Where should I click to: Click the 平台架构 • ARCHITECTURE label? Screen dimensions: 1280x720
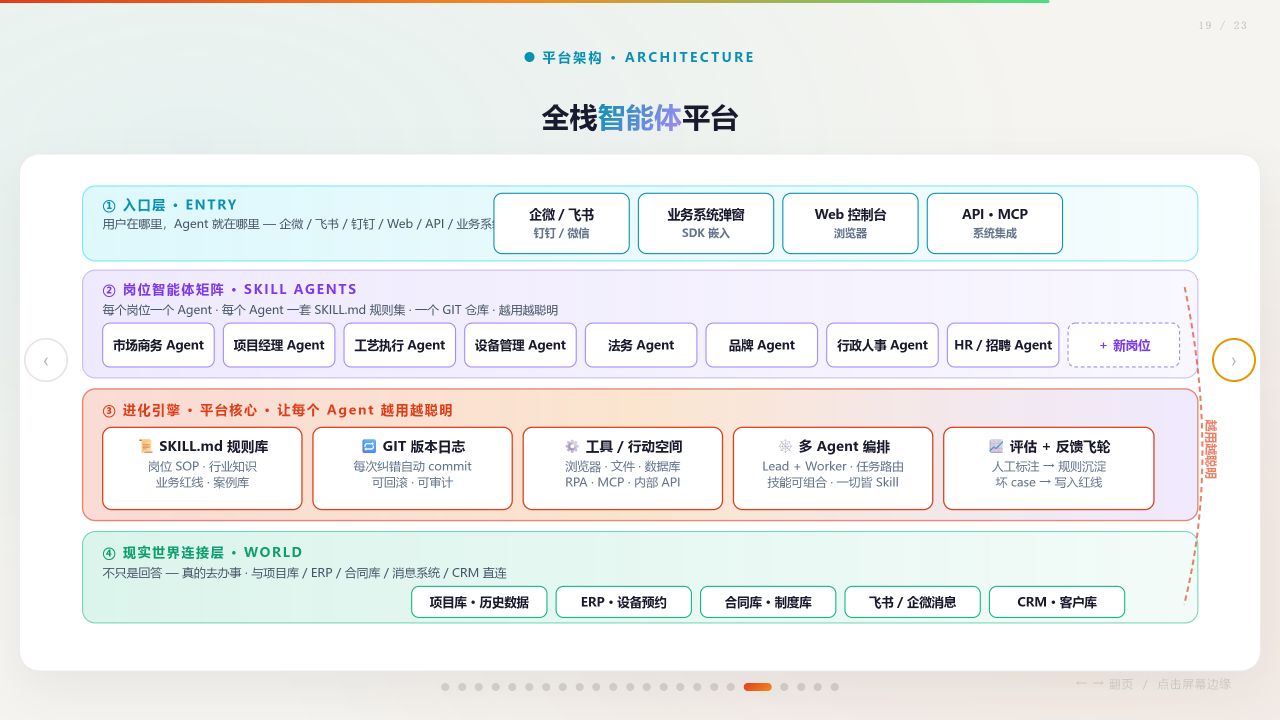[x=640, y=57]
